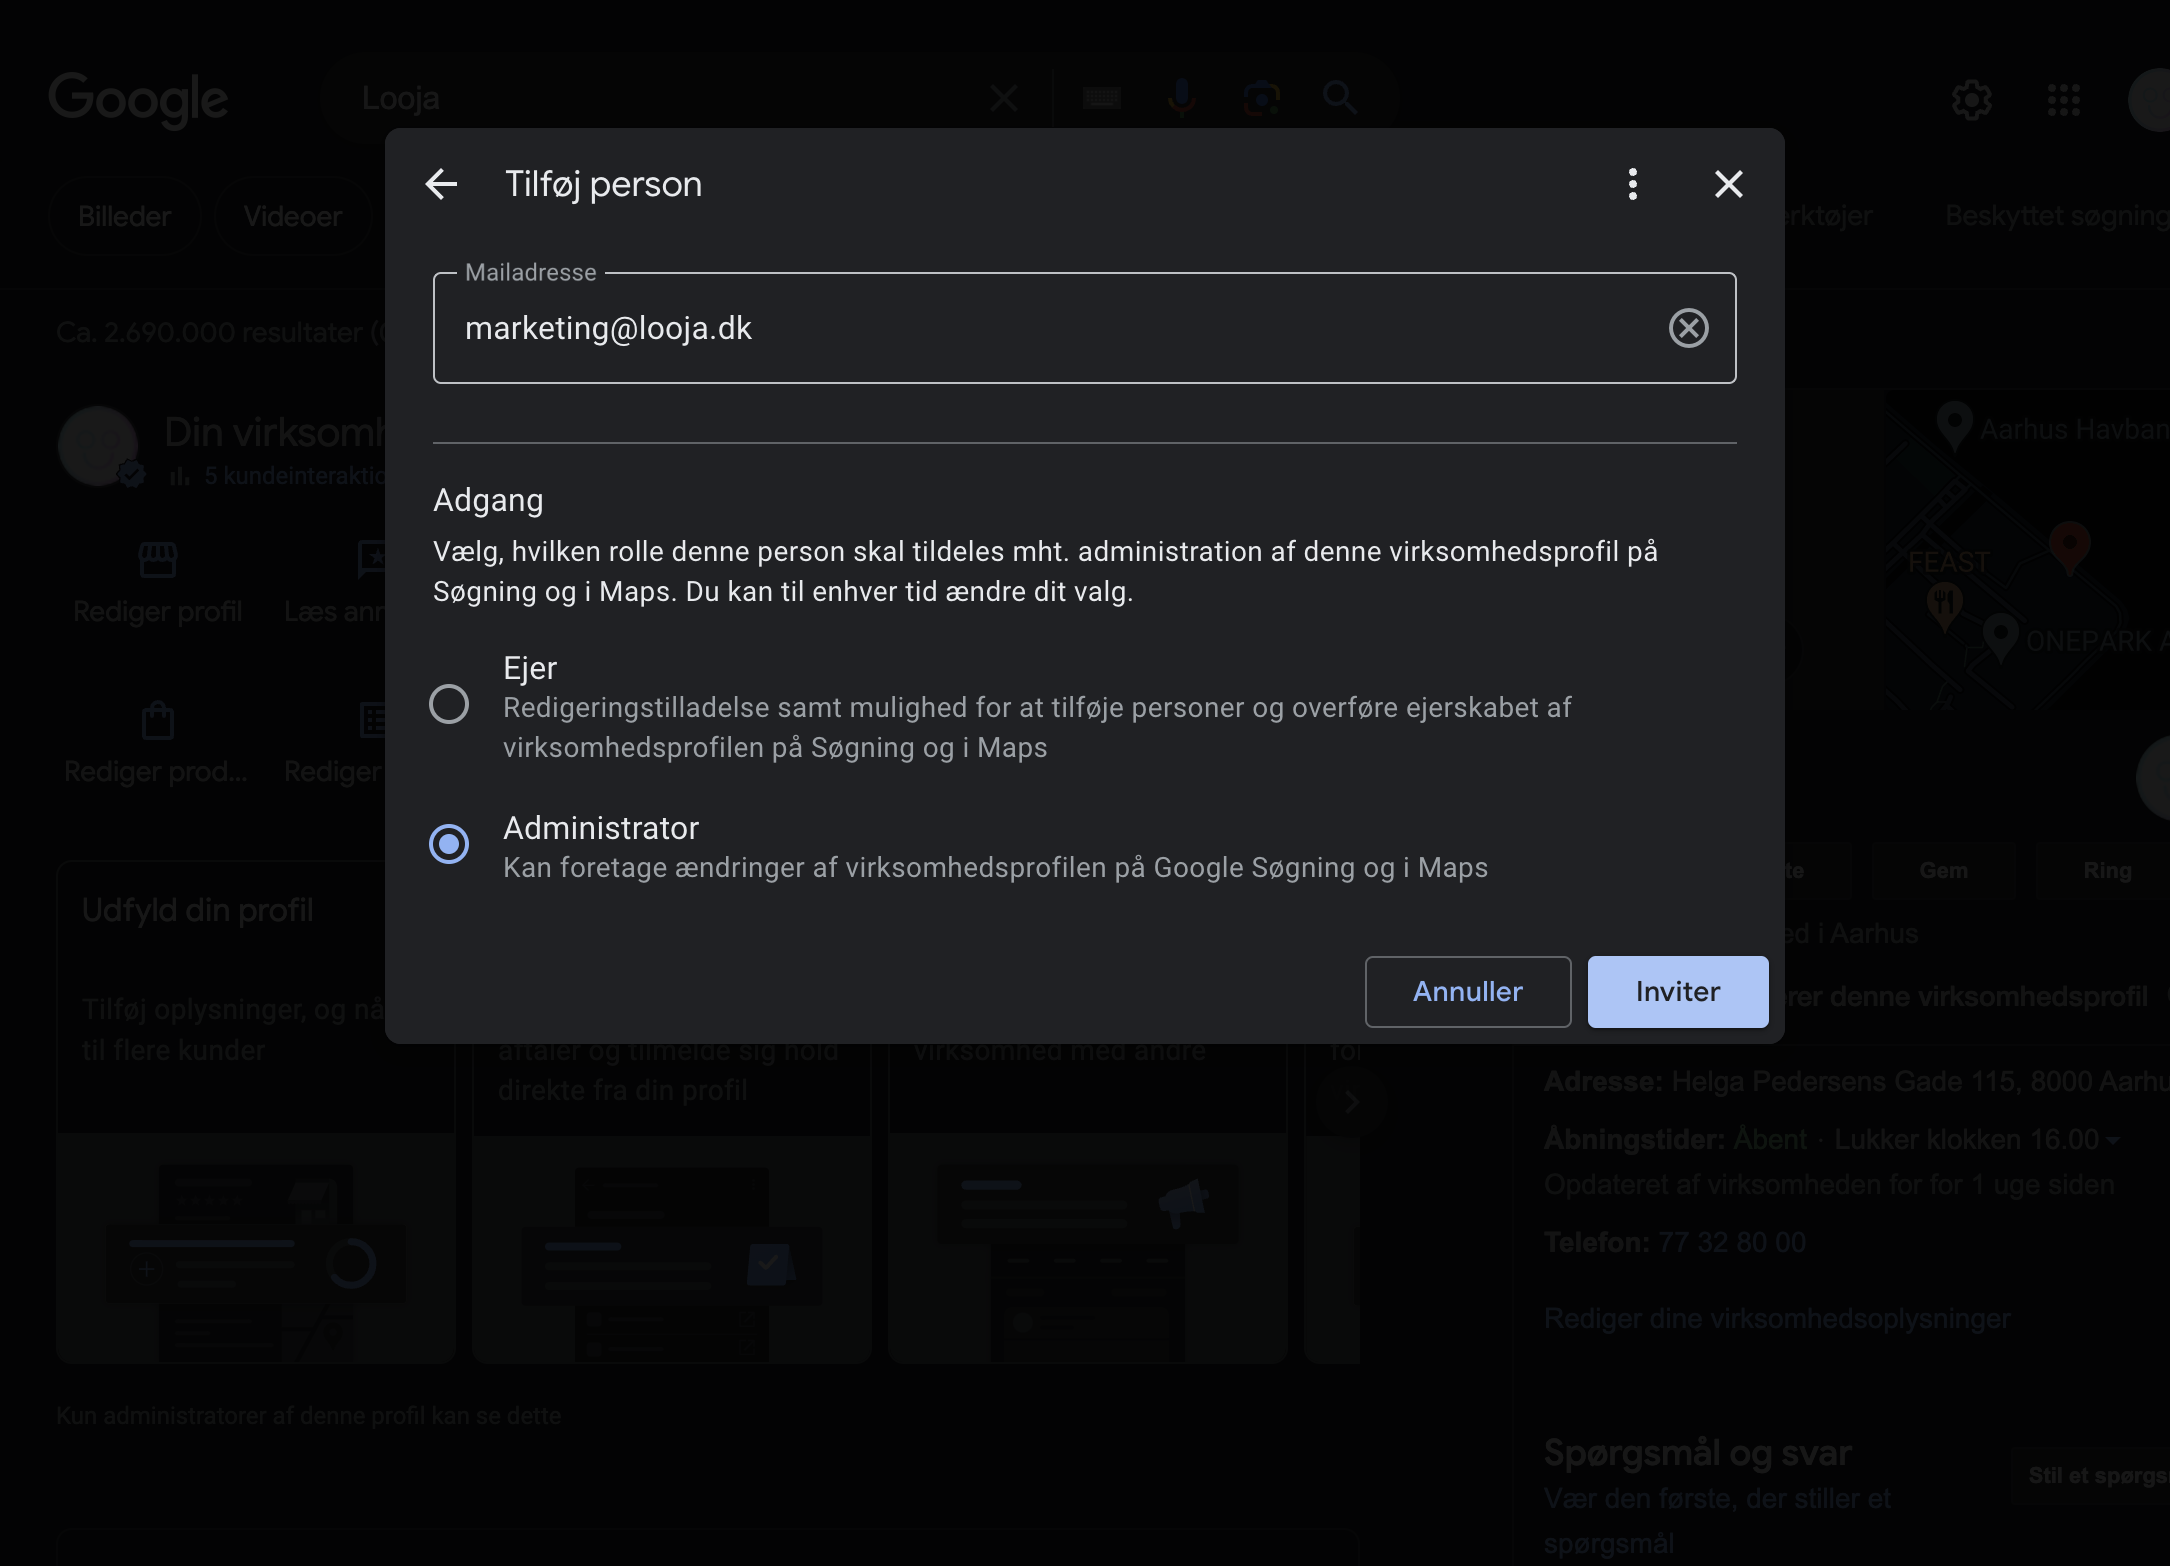Open Rediger prod... shopping bag icon
2170x1566 pixels.
pyautogui.click(x=157, y=719)
